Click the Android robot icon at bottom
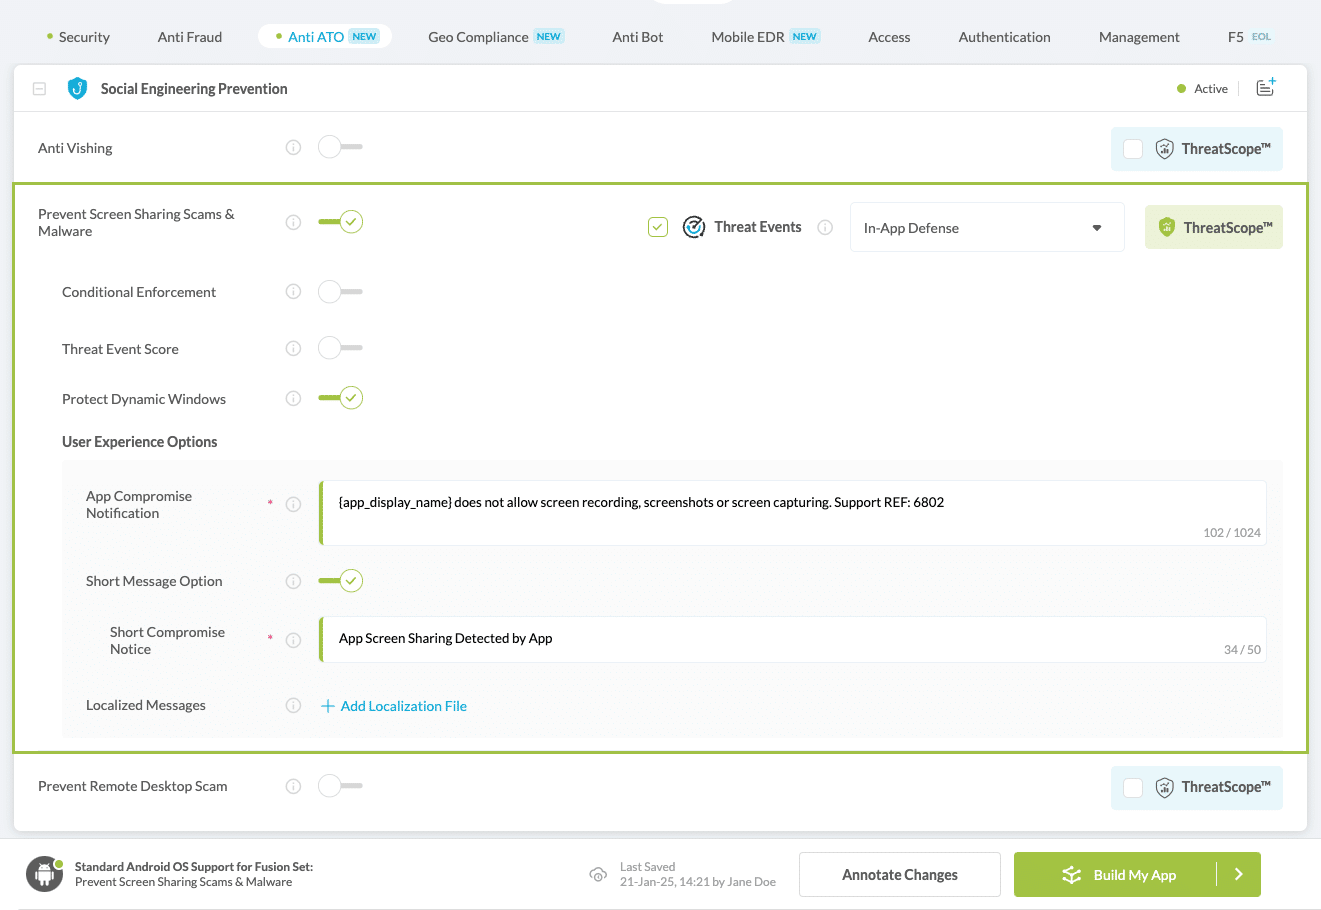The image size is (1321, 910). click(x=44, y=874)
